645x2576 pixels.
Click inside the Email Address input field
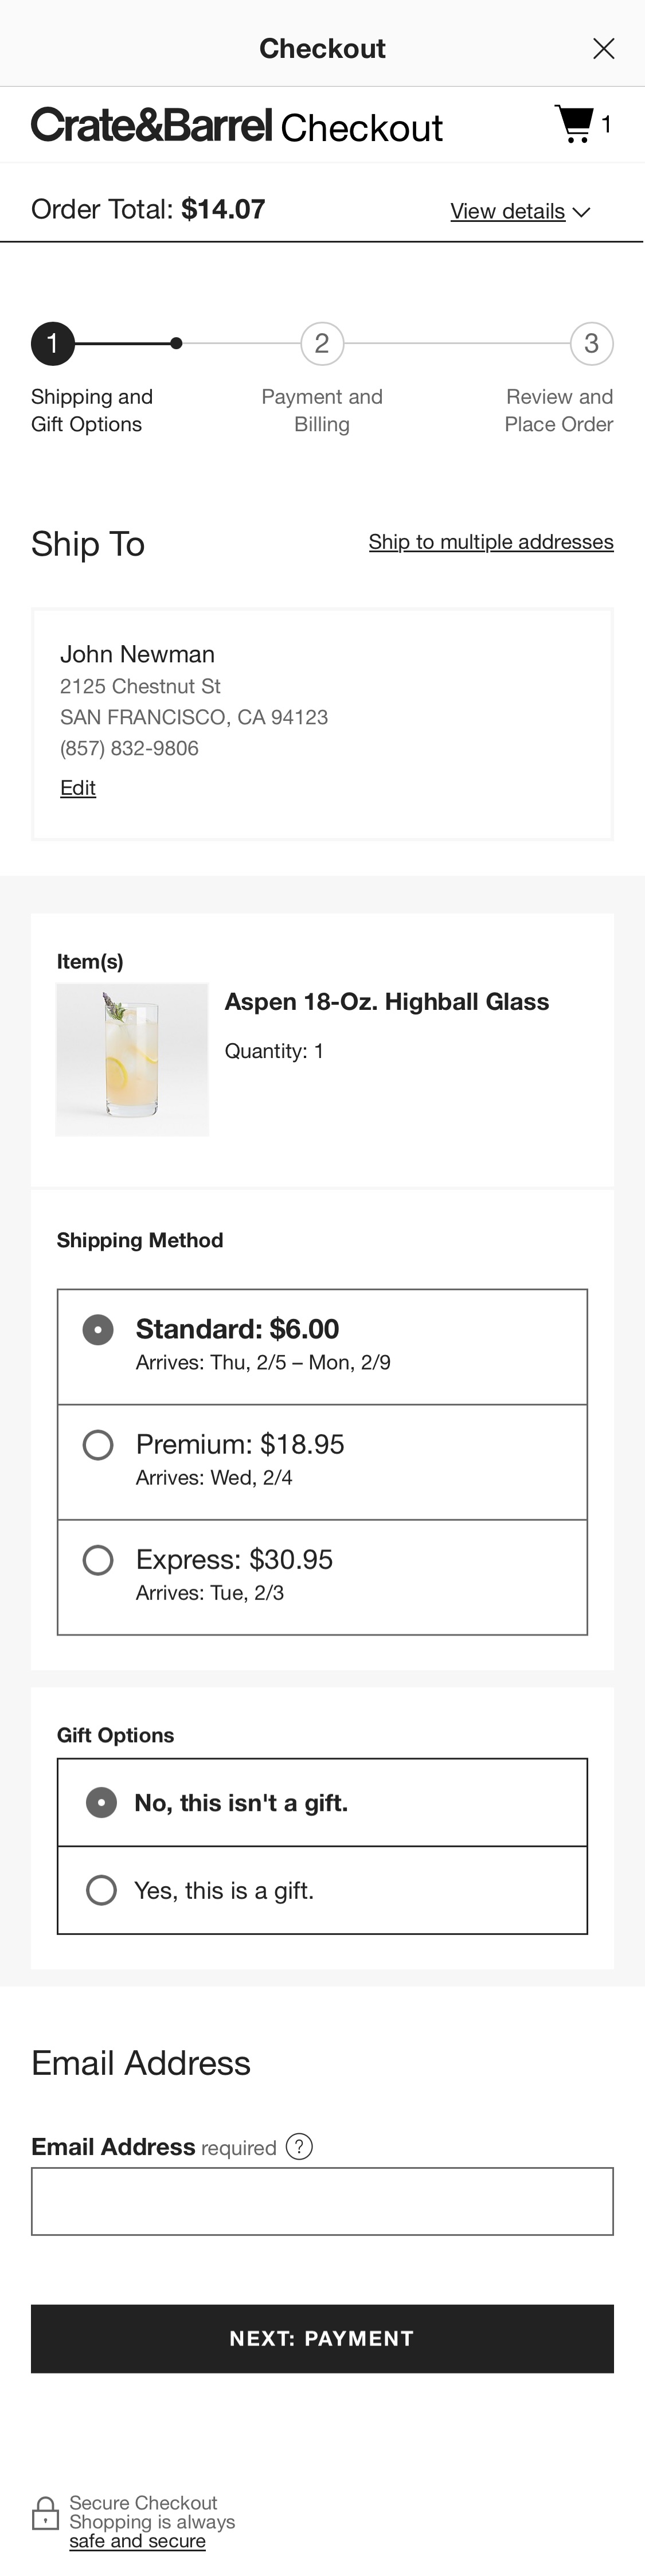point(322,2201)
